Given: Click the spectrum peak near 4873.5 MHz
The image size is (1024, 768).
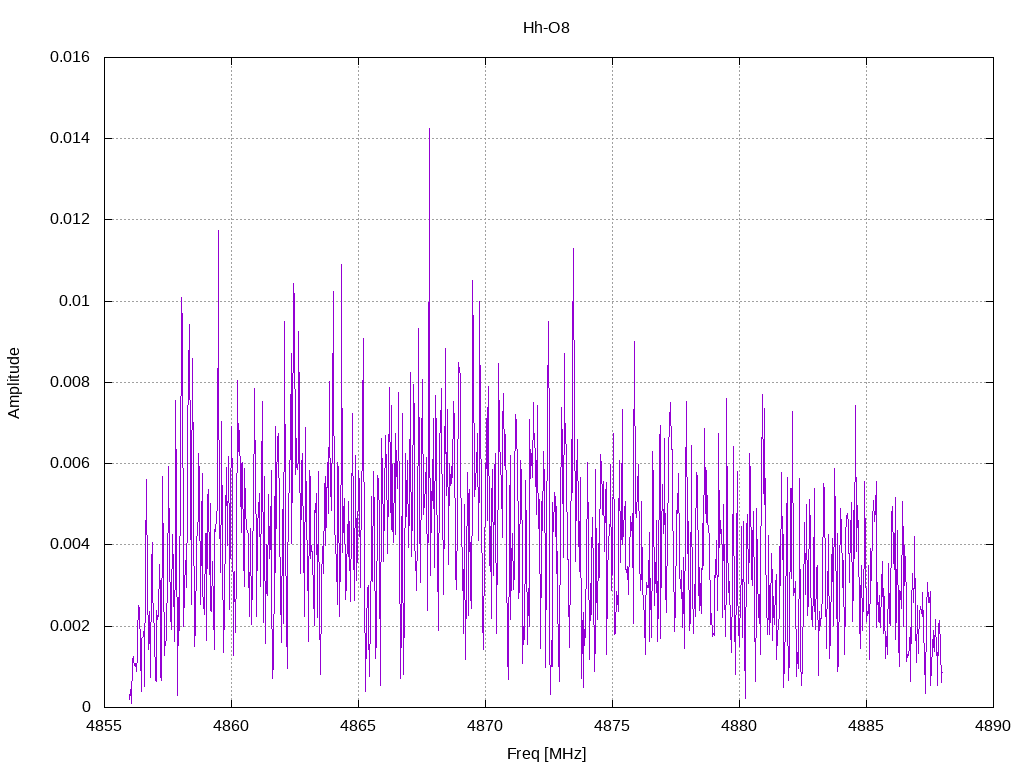Looking at the screenshot, I should (573, 251).
